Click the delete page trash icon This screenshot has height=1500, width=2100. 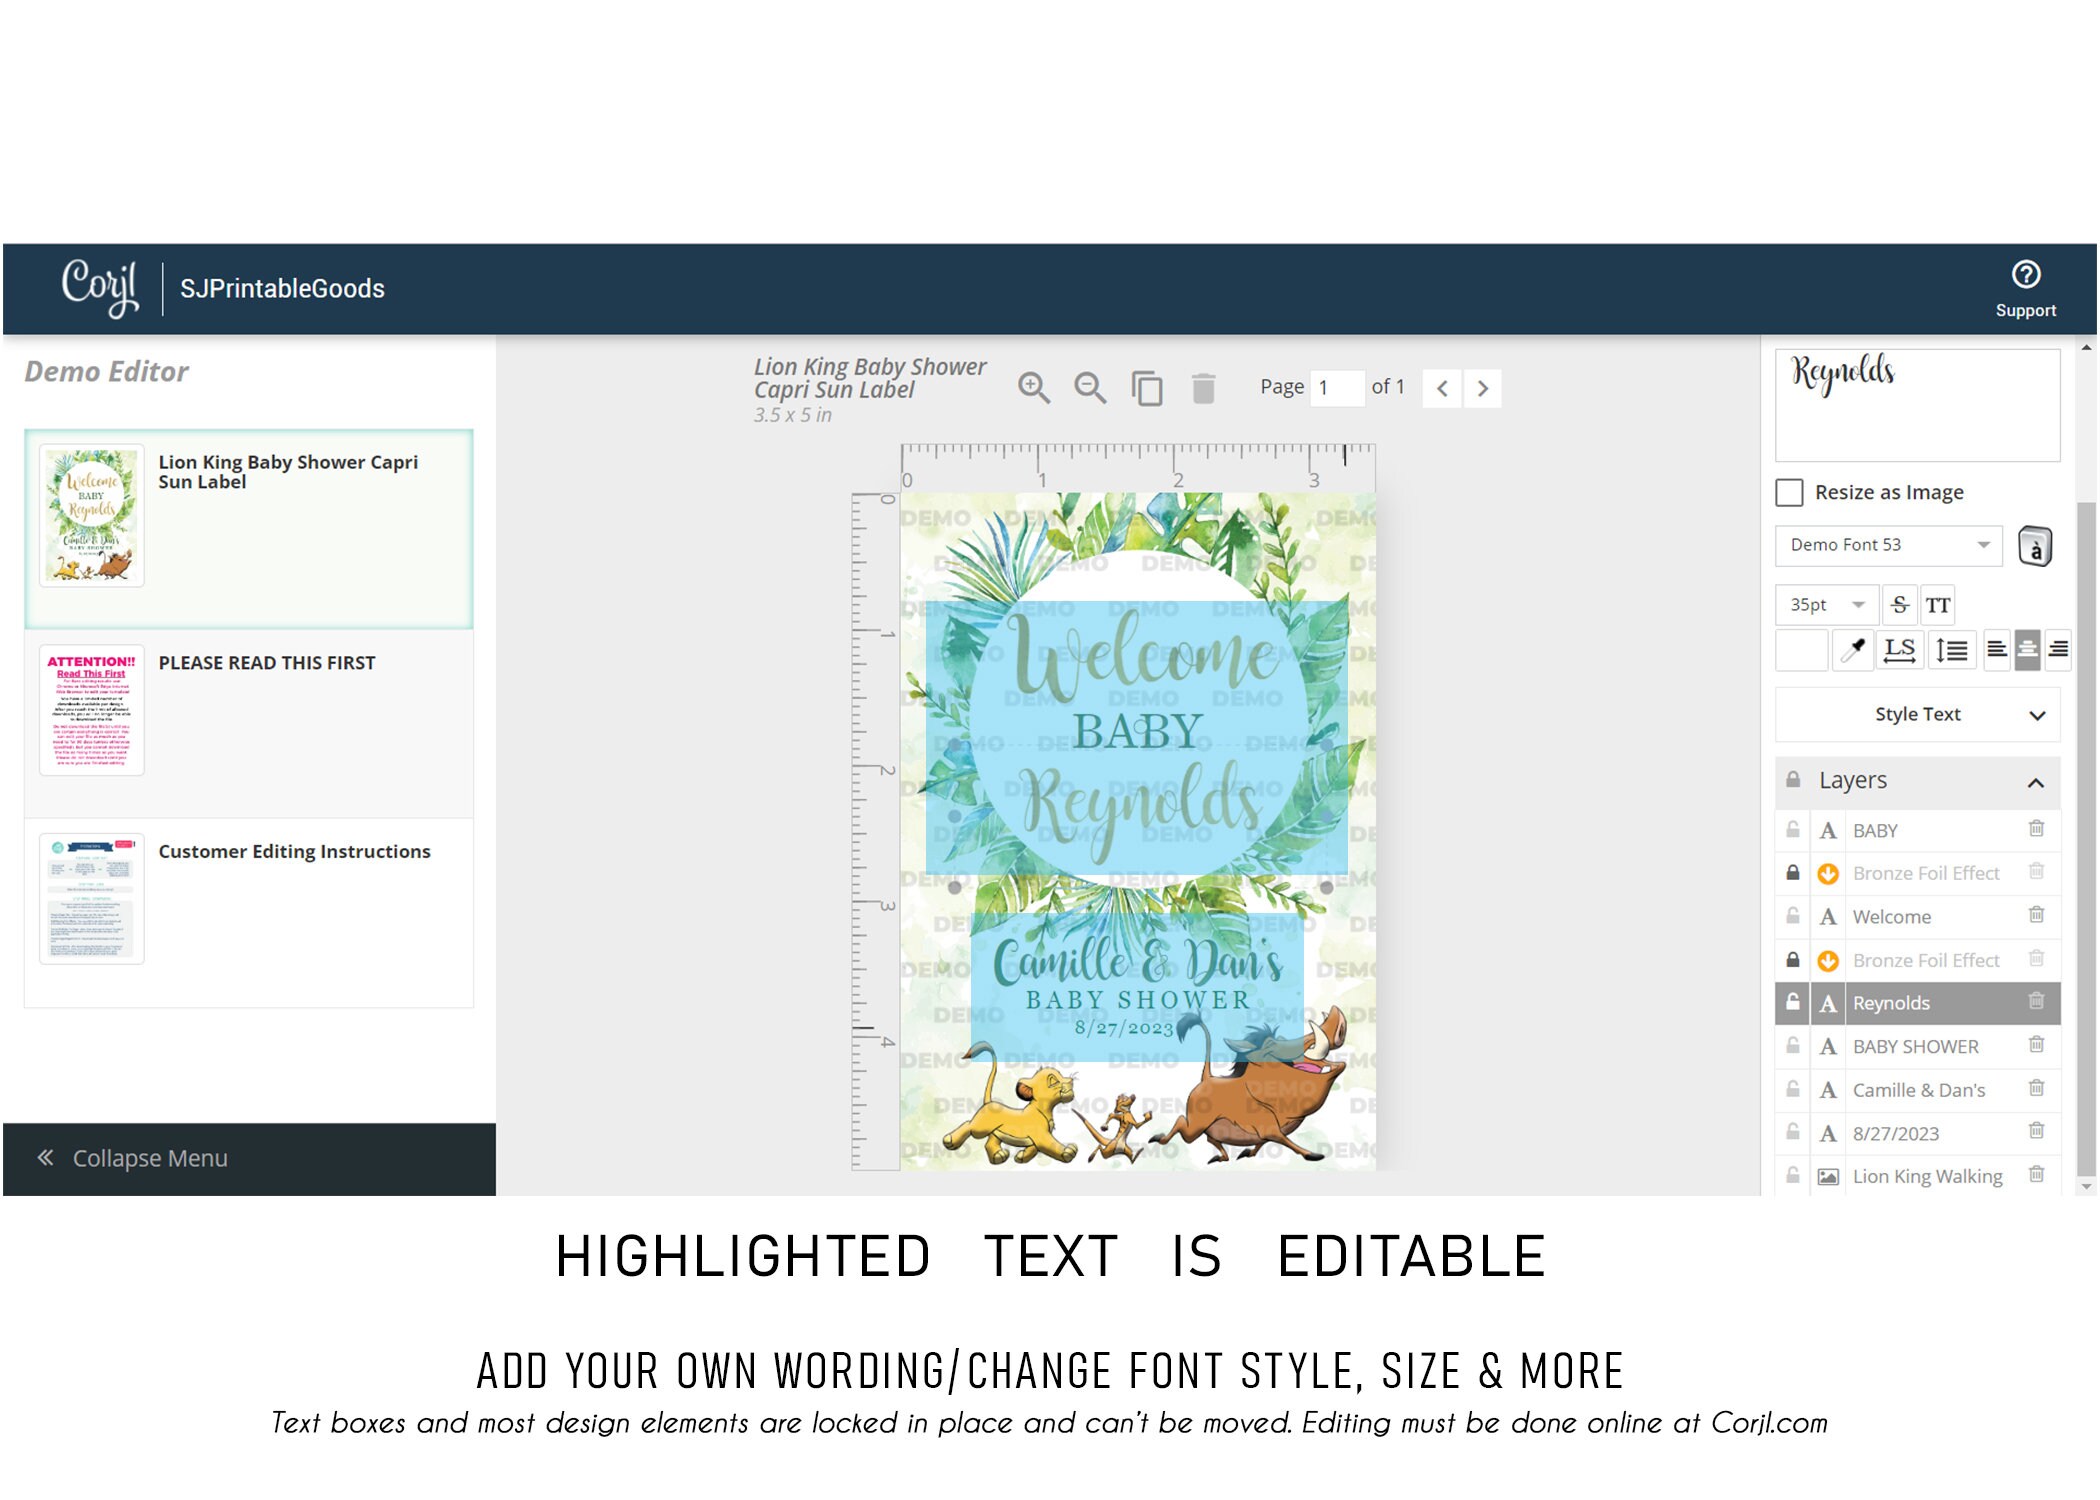(x=1203, y=388)
